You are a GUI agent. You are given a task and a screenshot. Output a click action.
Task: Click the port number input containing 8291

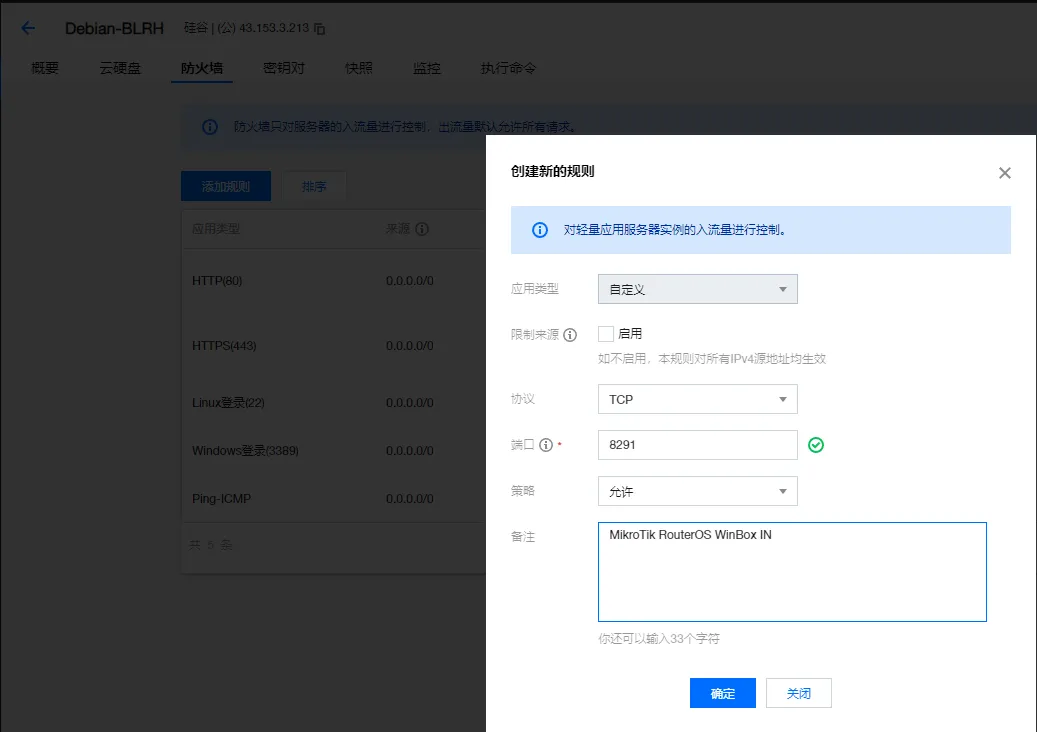[697, 444]
